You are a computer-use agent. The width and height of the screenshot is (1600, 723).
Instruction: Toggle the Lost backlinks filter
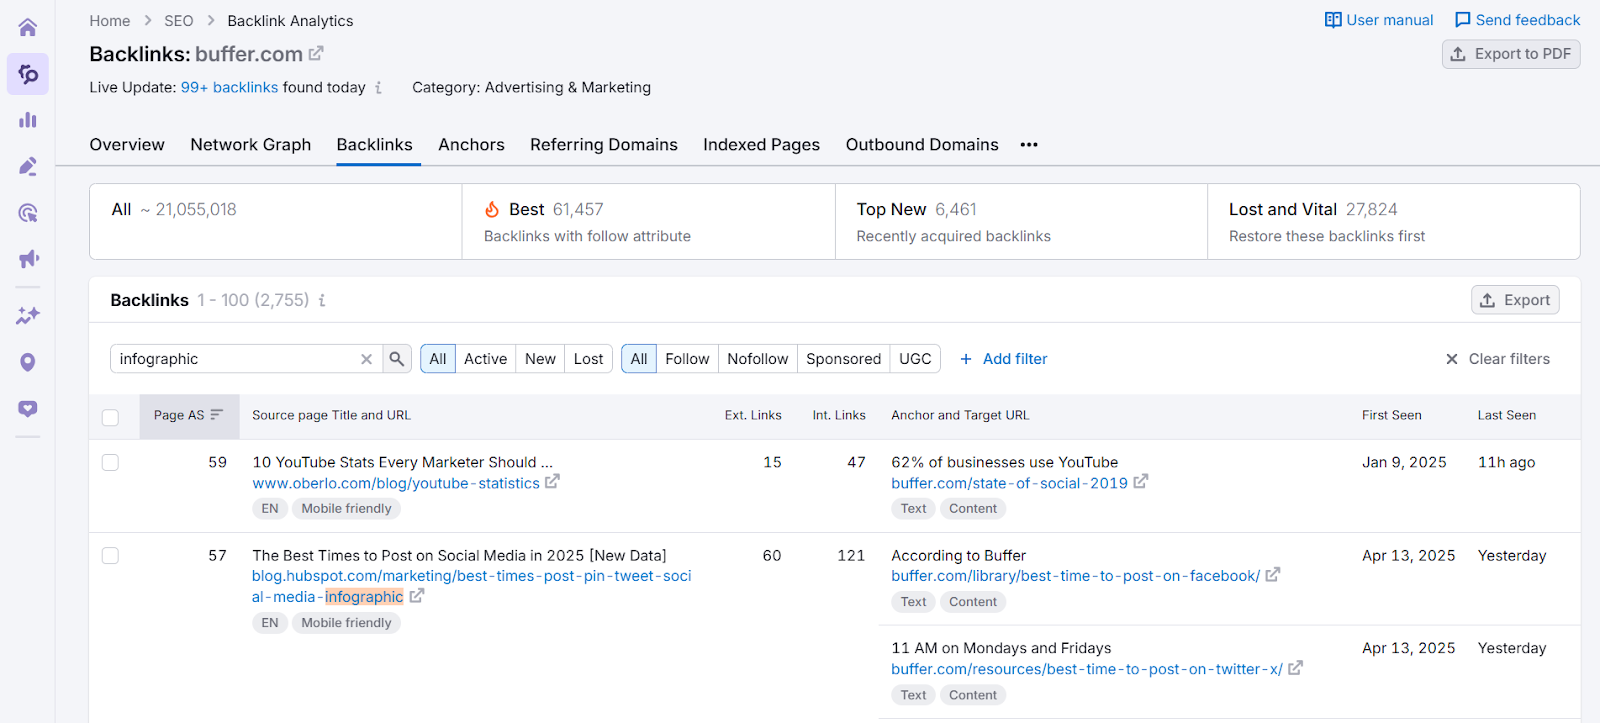tap(588, 359)
